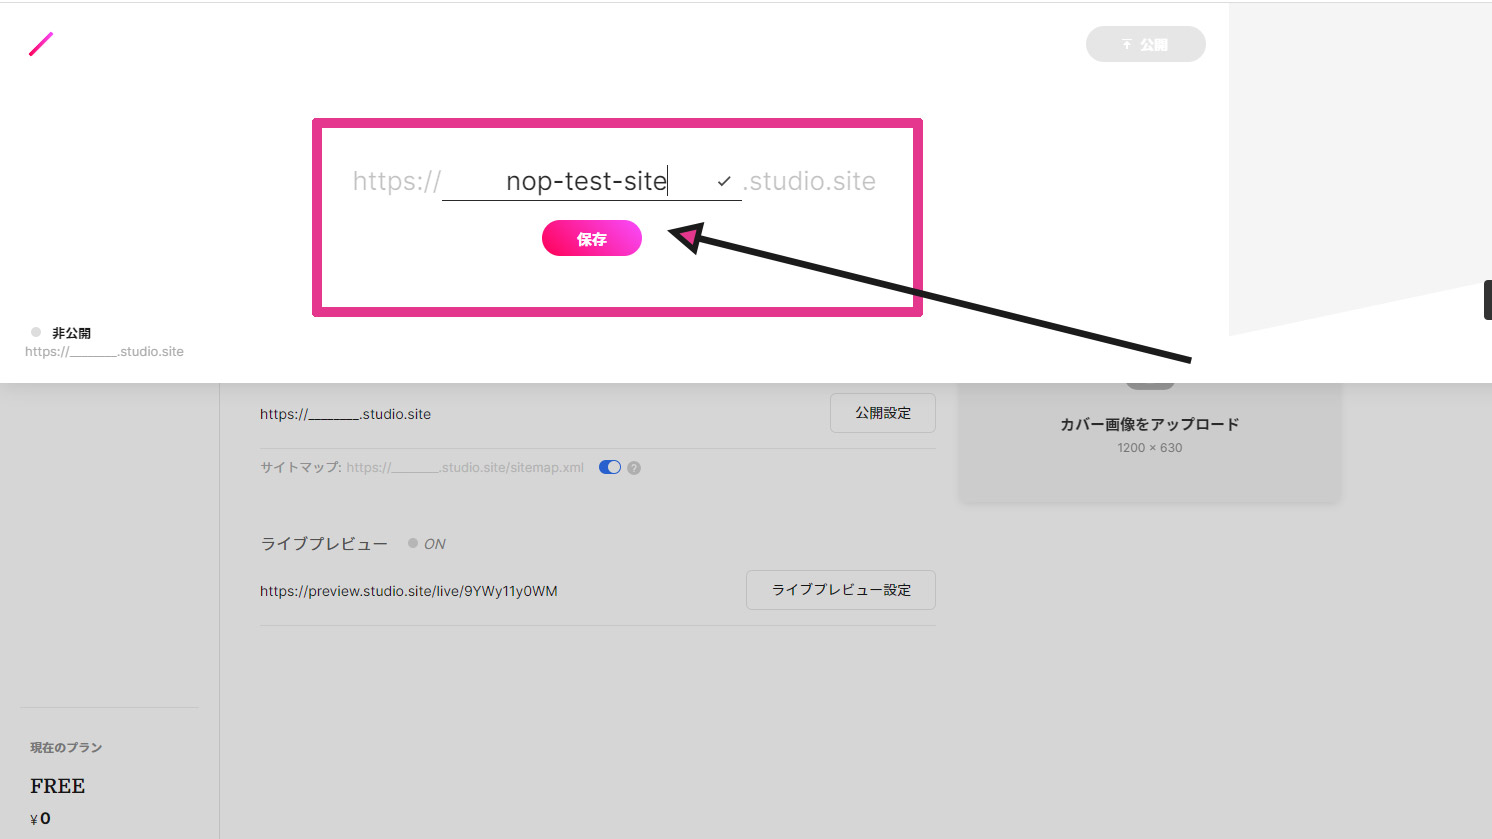Image resolution: width=1492 pixels, height=839 pixels.
Task: Click the sitemap help question mark icon
Action: pos(634,468)
